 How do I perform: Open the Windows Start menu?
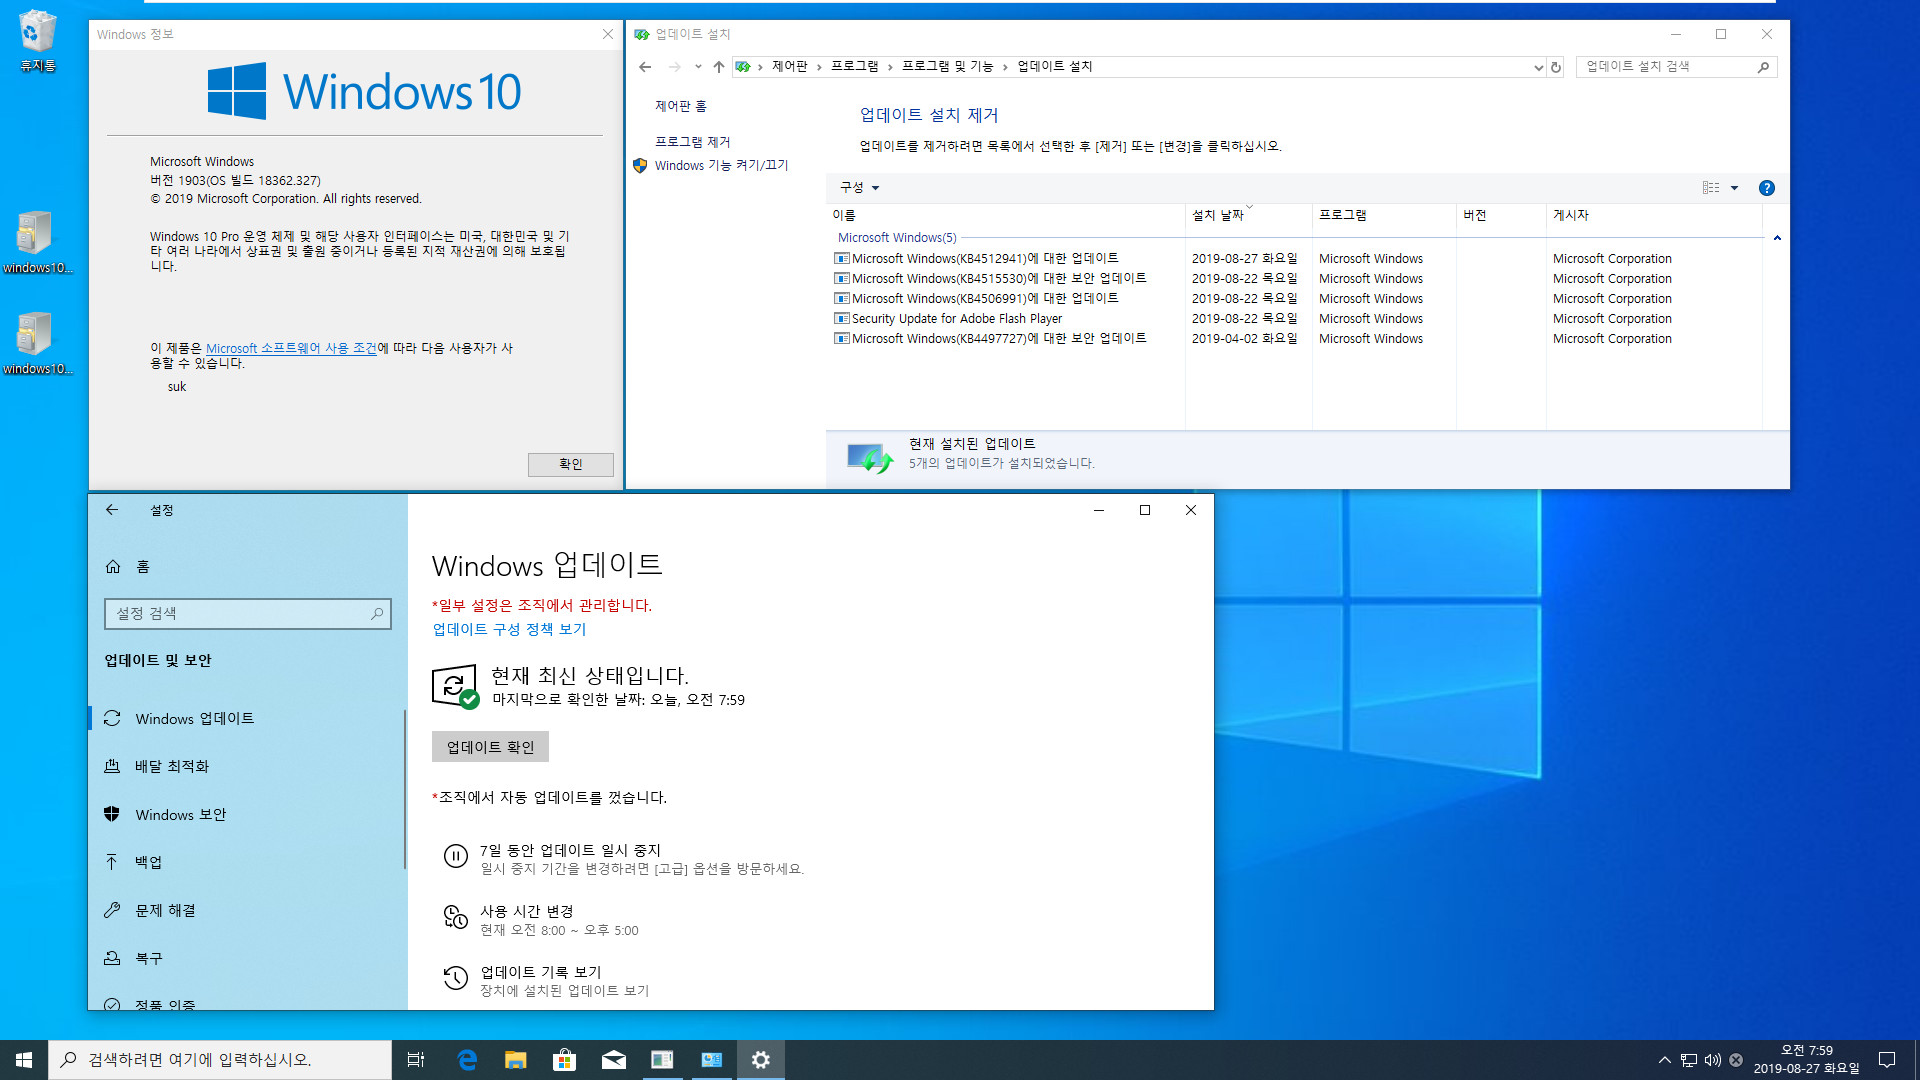(x=24, y=1060)
